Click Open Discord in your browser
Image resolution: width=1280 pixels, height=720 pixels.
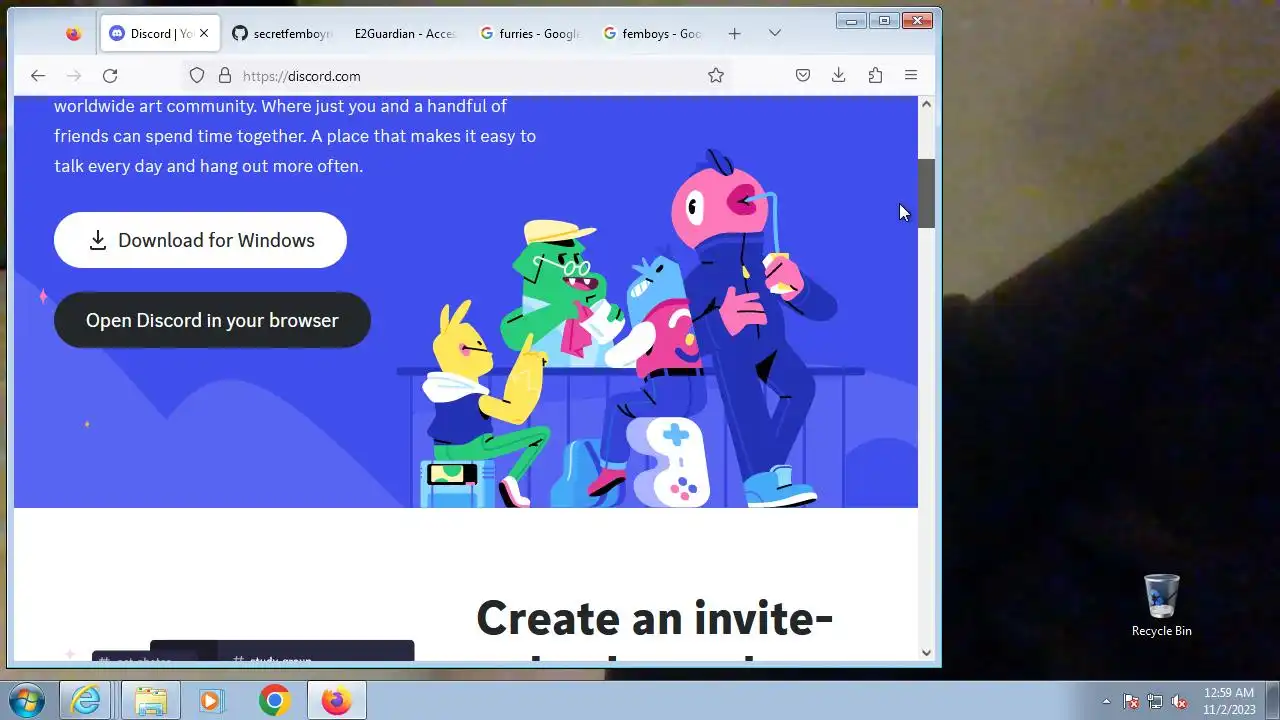[x=212, y=320]
